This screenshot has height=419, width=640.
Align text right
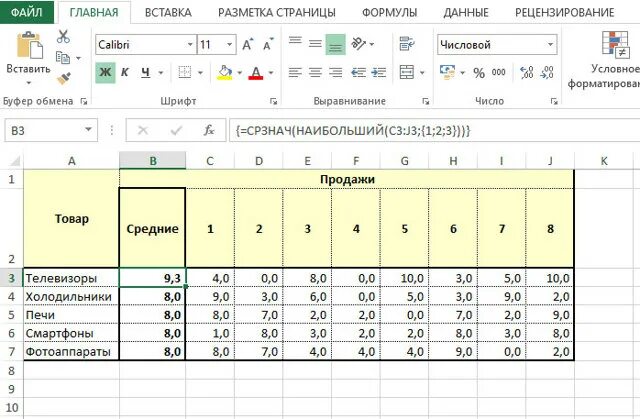pos(336,73)
